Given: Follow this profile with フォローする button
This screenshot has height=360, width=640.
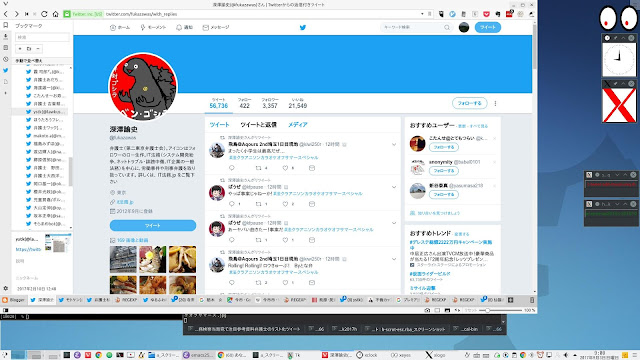Looking at the screenshot, I should coord(469,103).
